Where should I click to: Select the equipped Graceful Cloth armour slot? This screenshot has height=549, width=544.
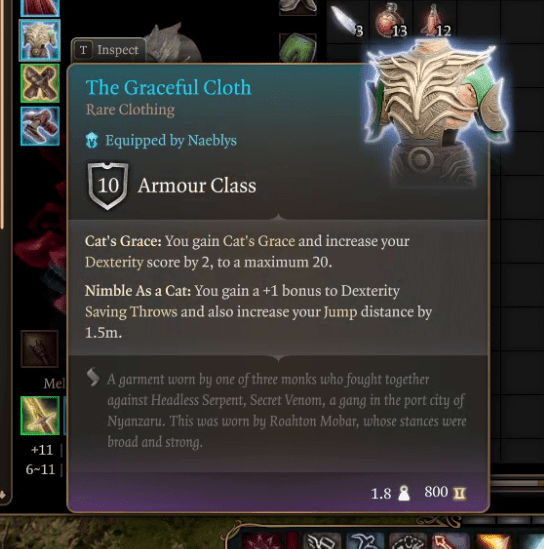point(40,40)
